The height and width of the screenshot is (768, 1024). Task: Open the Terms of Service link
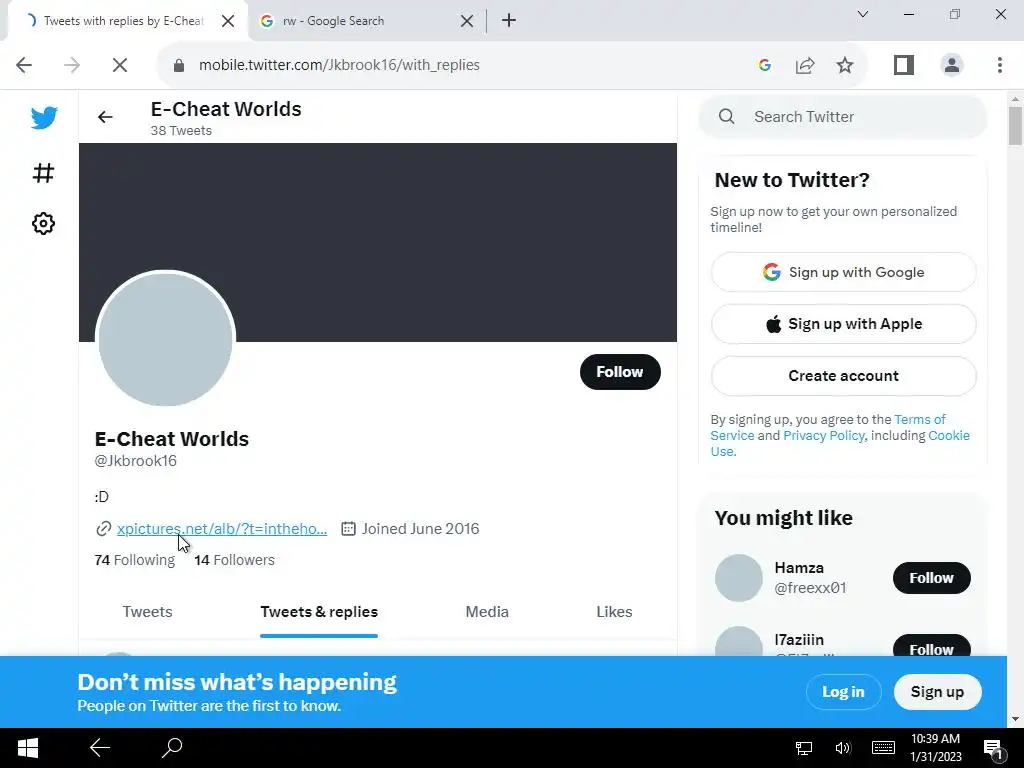[x=920, y=419]
